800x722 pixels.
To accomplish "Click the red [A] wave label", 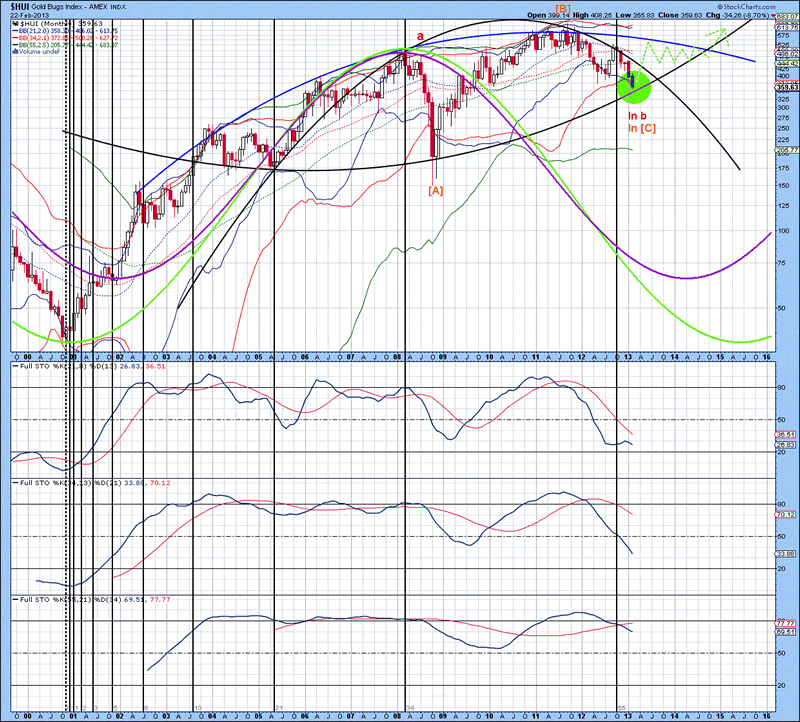I will [x=436, y=190].
